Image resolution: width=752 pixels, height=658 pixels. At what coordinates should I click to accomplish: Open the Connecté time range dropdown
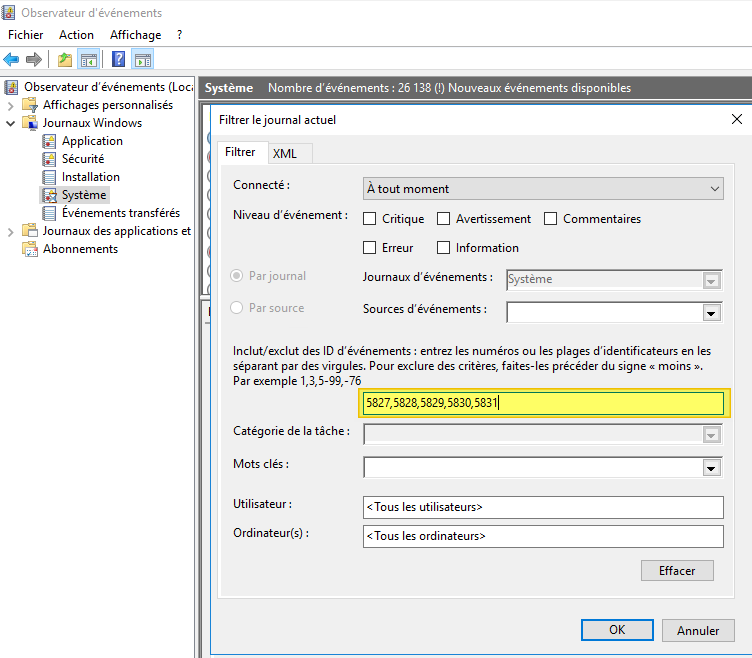[543, 189]
